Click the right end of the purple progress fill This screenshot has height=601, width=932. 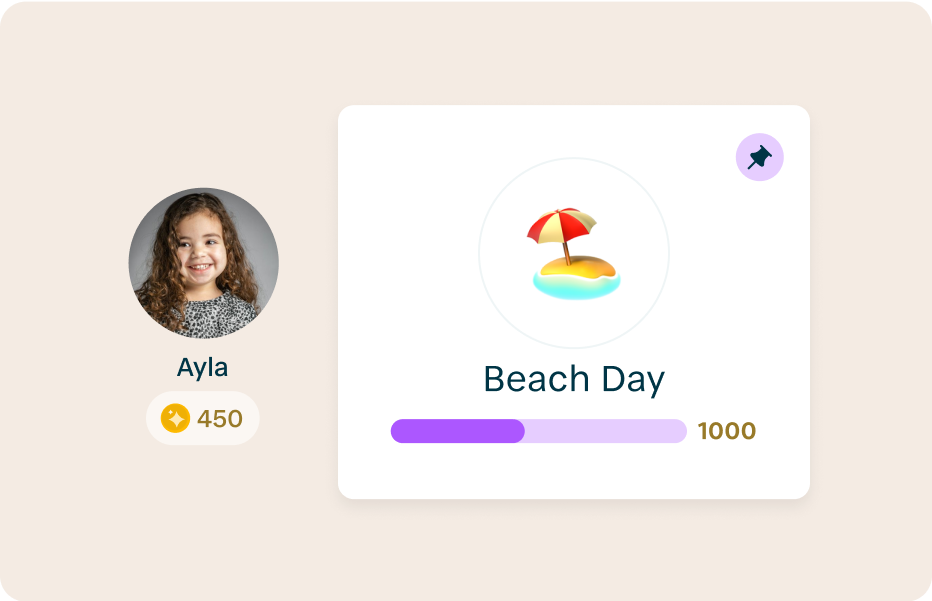click(x=519, y=431)
